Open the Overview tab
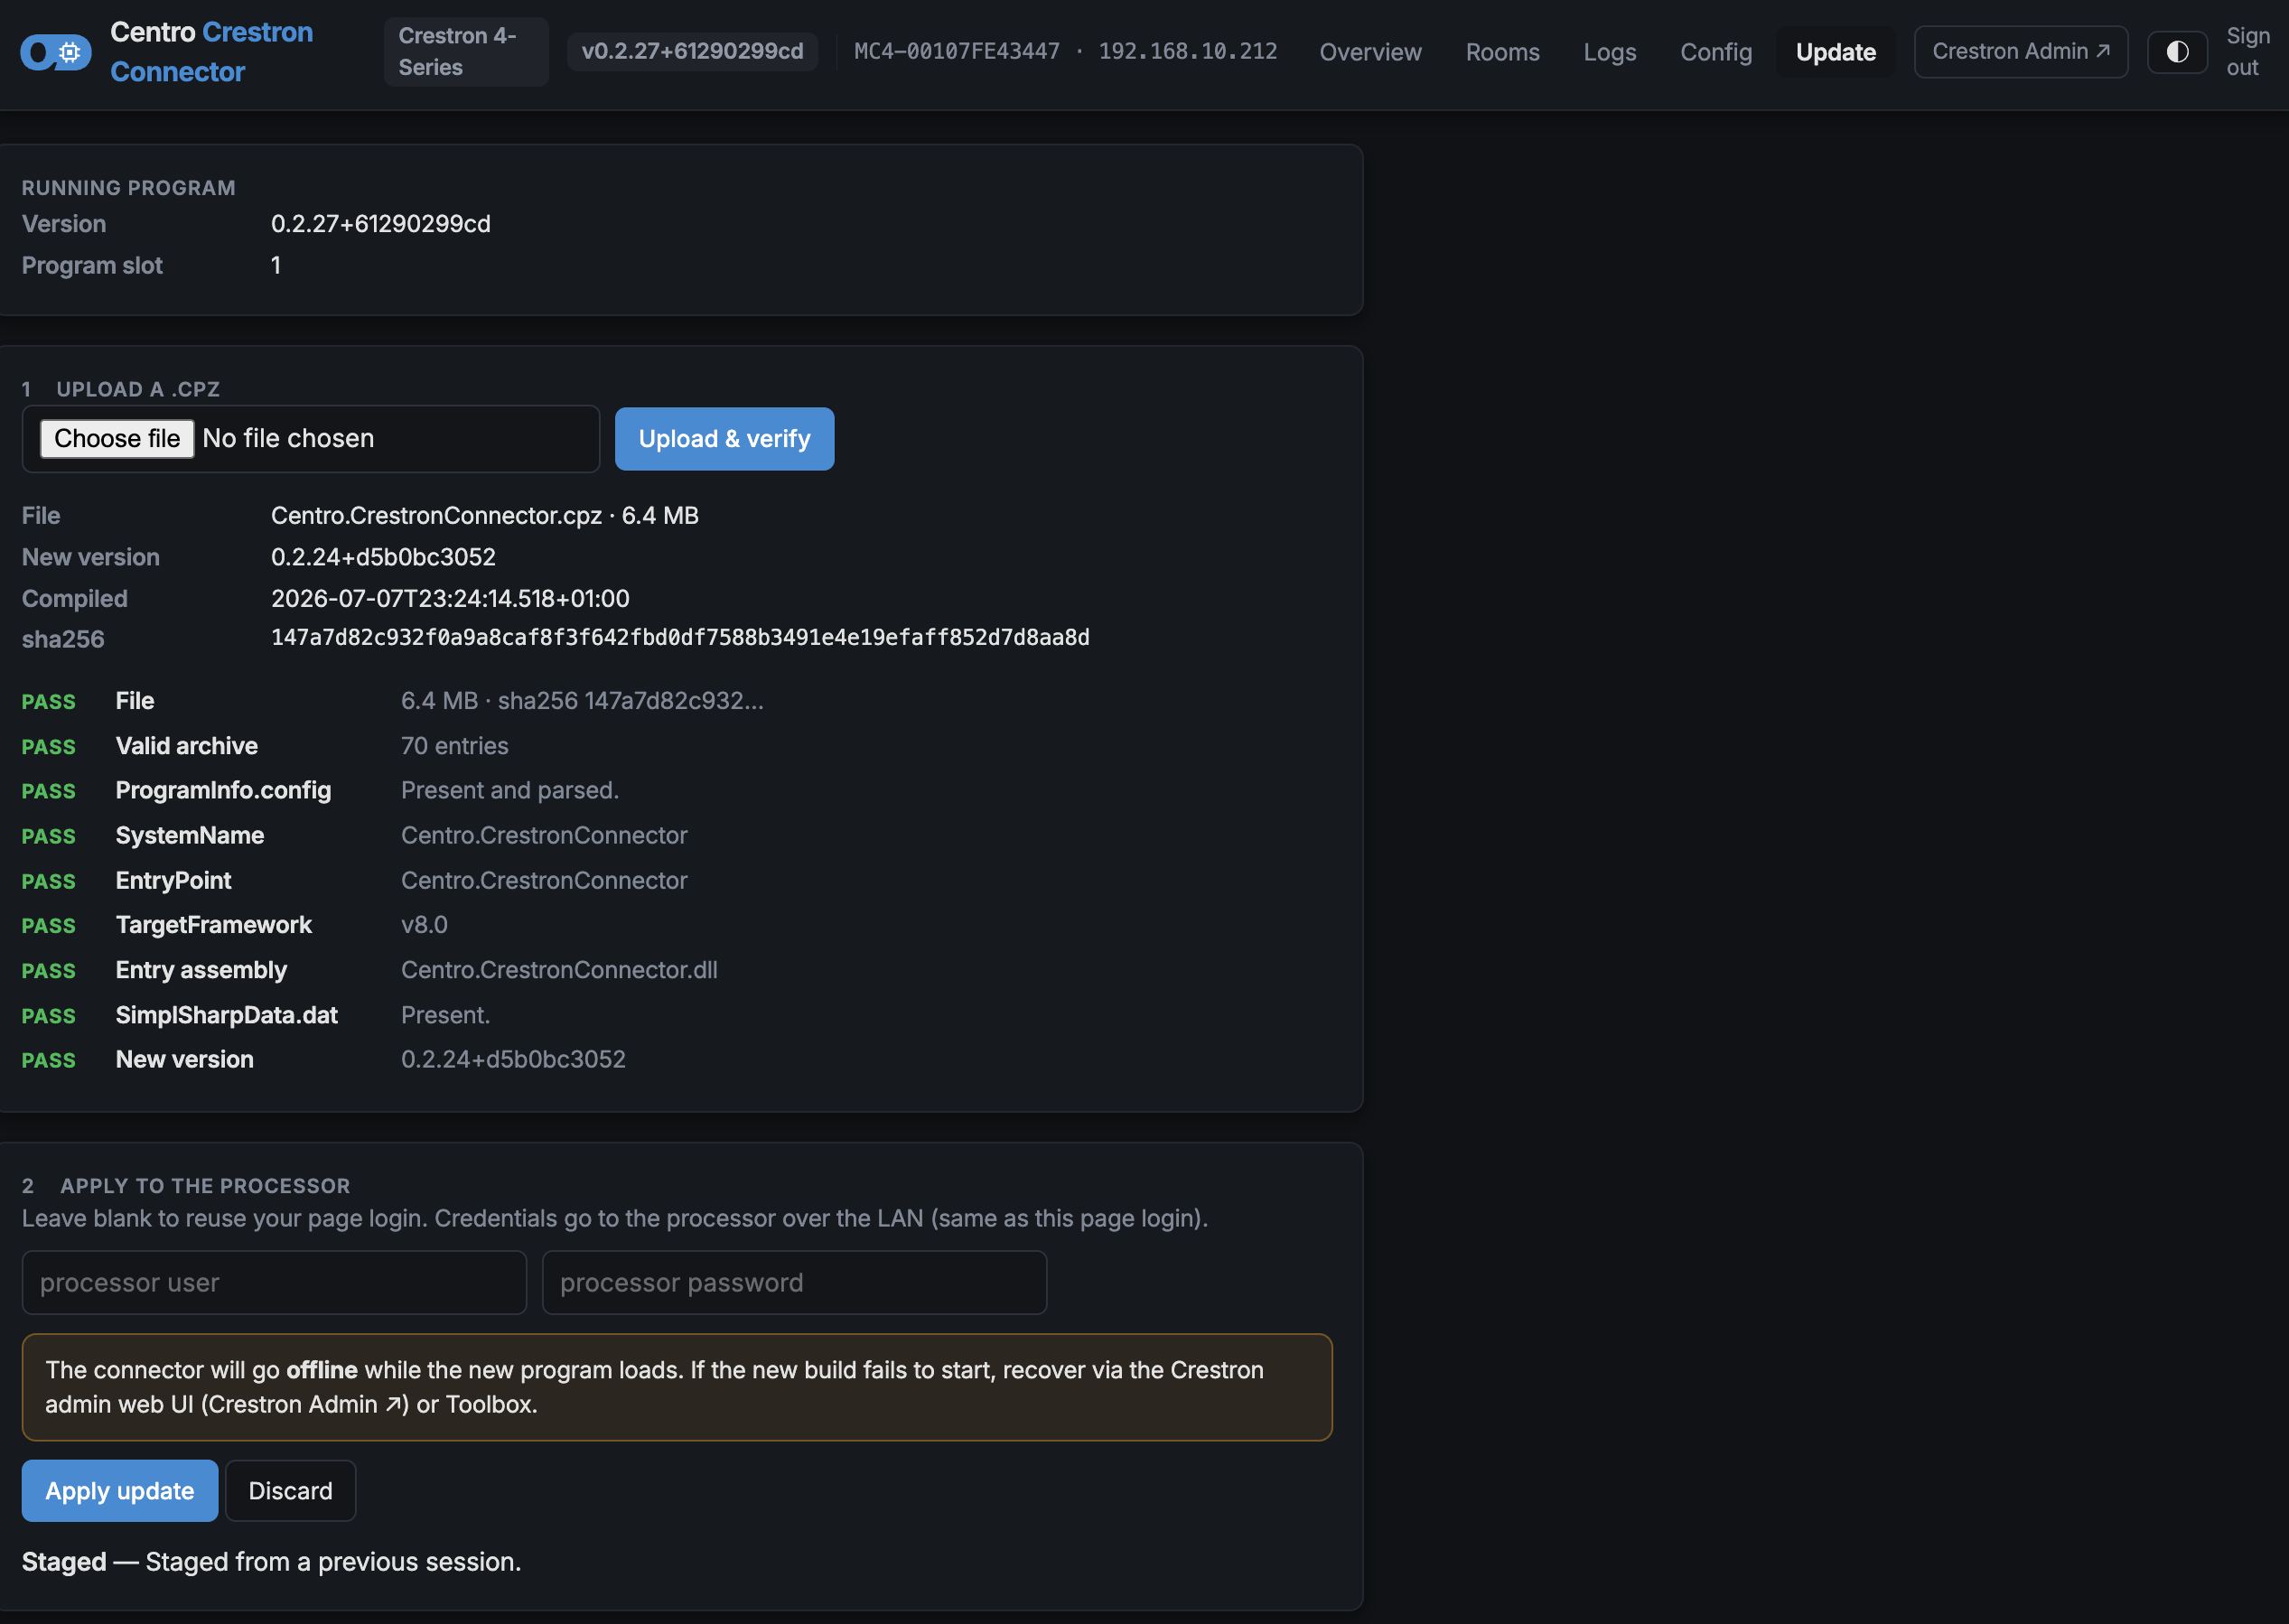 1370,52
